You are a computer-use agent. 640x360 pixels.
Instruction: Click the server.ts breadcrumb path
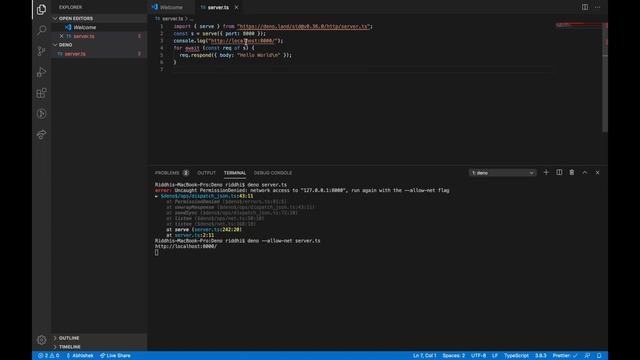click(172, 19)
